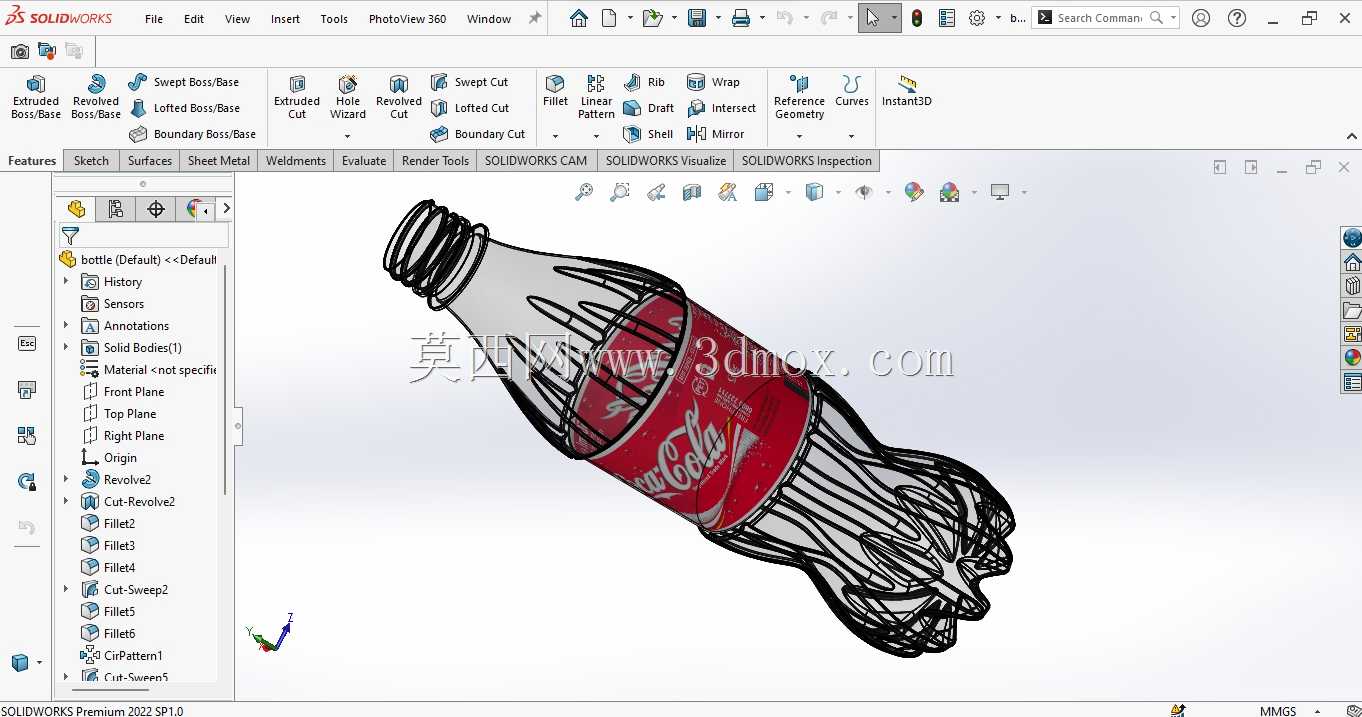Activate the Intersect tool
The width and height of the screenshot is (1362, 717).
coord(722,108)
